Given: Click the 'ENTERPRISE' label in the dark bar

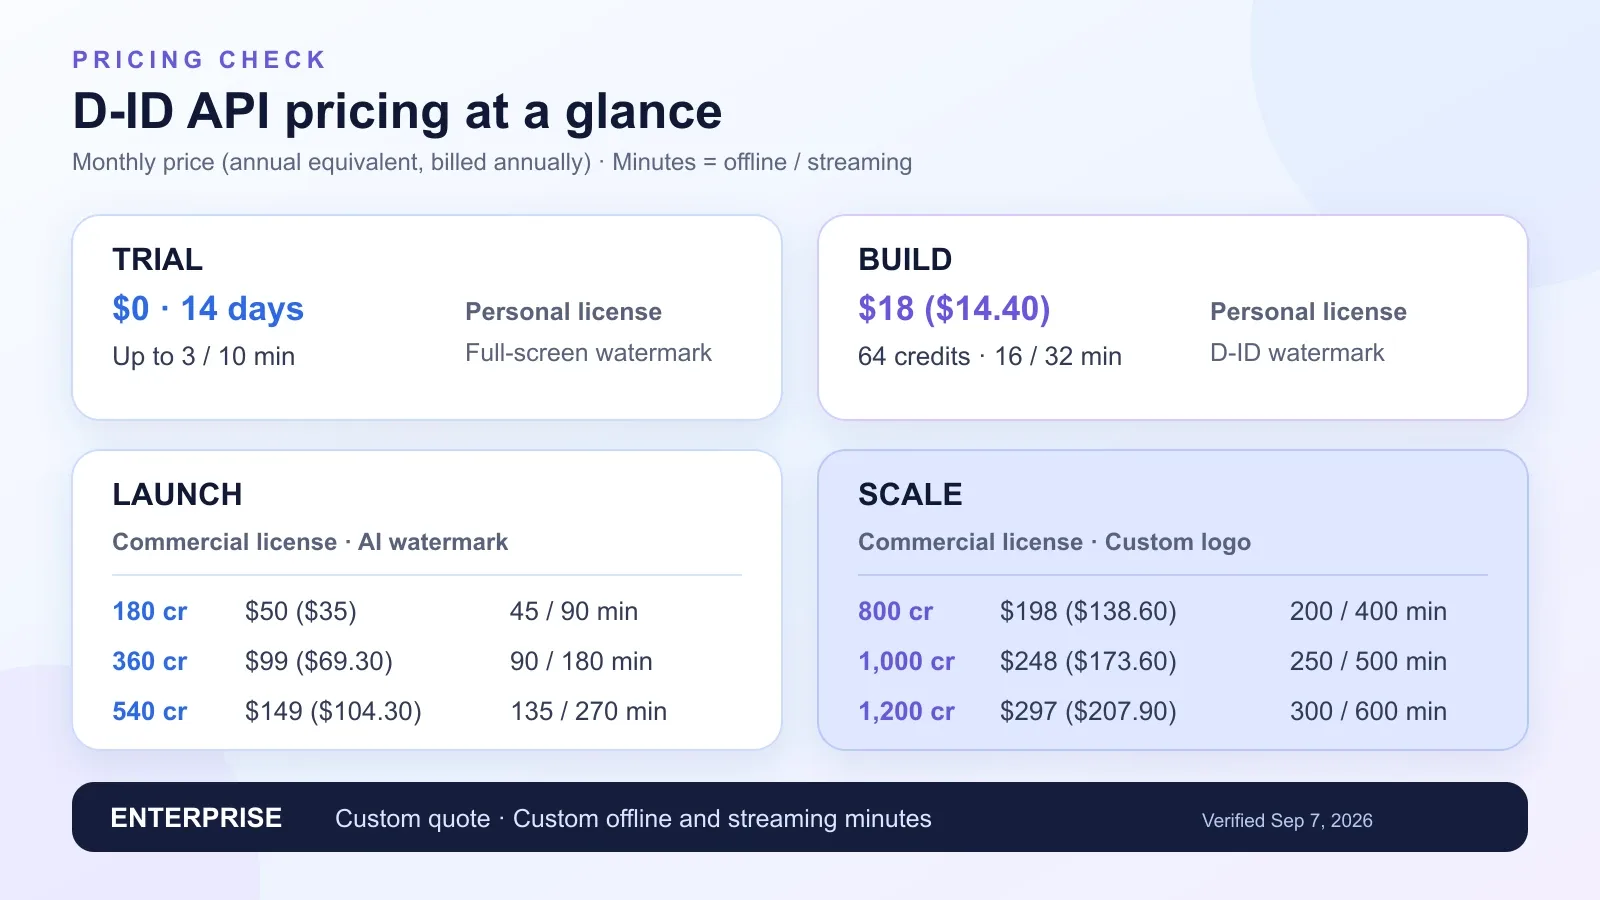Looking at the screenshot, I should pos(196,818).
